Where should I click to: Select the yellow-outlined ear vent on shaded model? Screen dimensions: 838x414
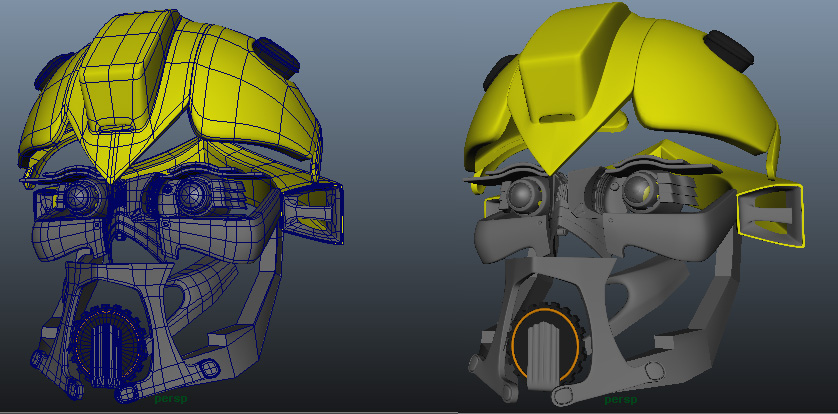770,216
